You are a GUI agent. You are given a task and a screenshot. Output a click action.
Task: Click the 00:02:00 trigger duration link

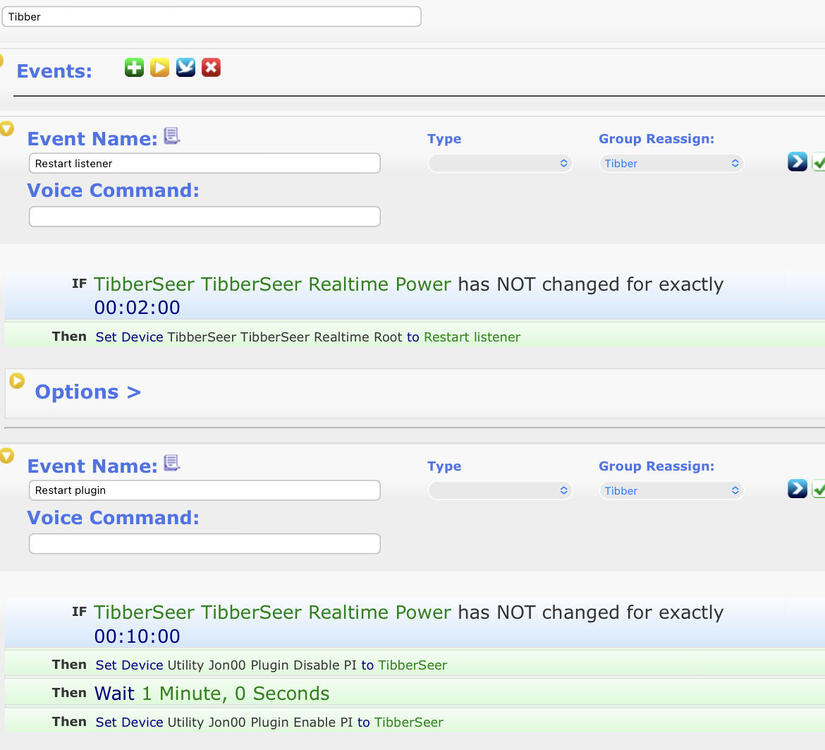tap(137, 308)
